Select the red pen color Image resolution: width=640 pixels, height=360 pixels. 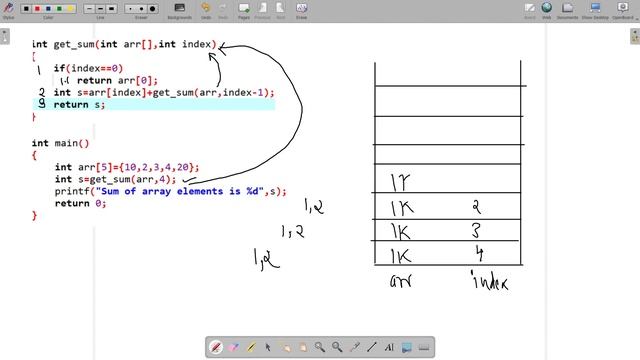37,9
